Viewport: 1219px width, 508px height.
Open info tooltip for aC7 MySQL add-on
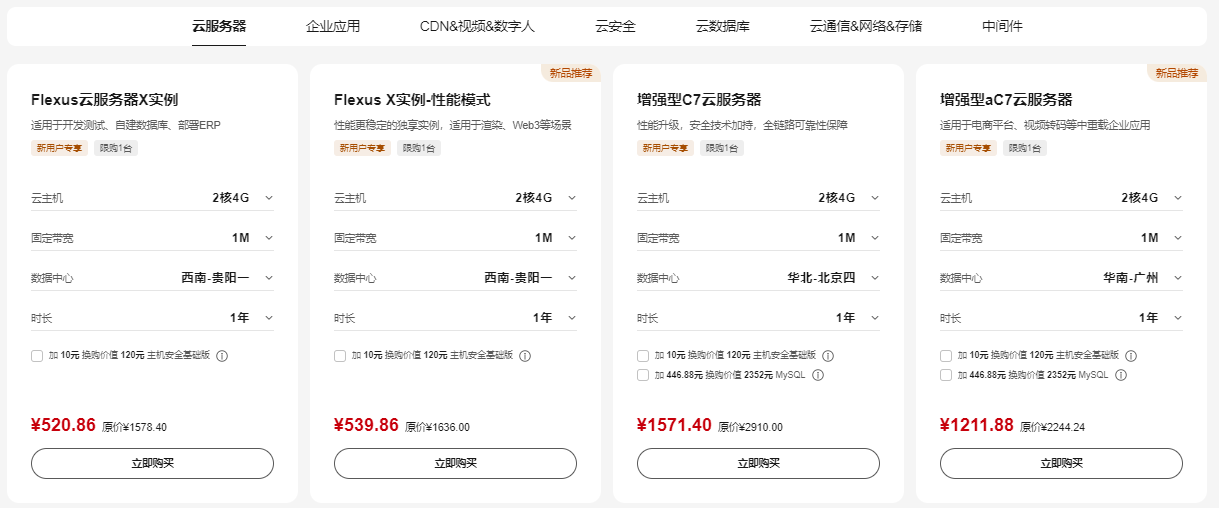pos(1121,375)
